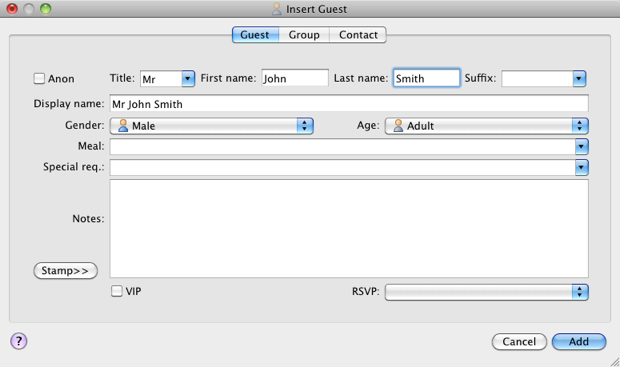Click into the Display name field
620x367 pixels.
(x=349, y=104)
